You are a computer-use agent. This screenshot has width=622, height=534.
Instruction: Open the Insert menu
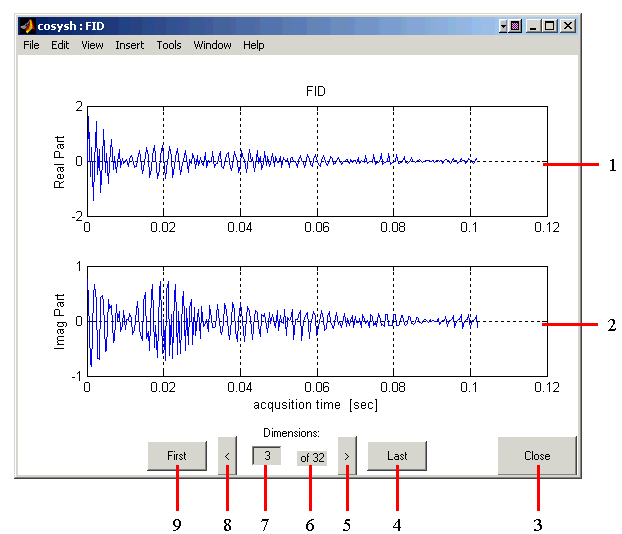coord(130,45)
